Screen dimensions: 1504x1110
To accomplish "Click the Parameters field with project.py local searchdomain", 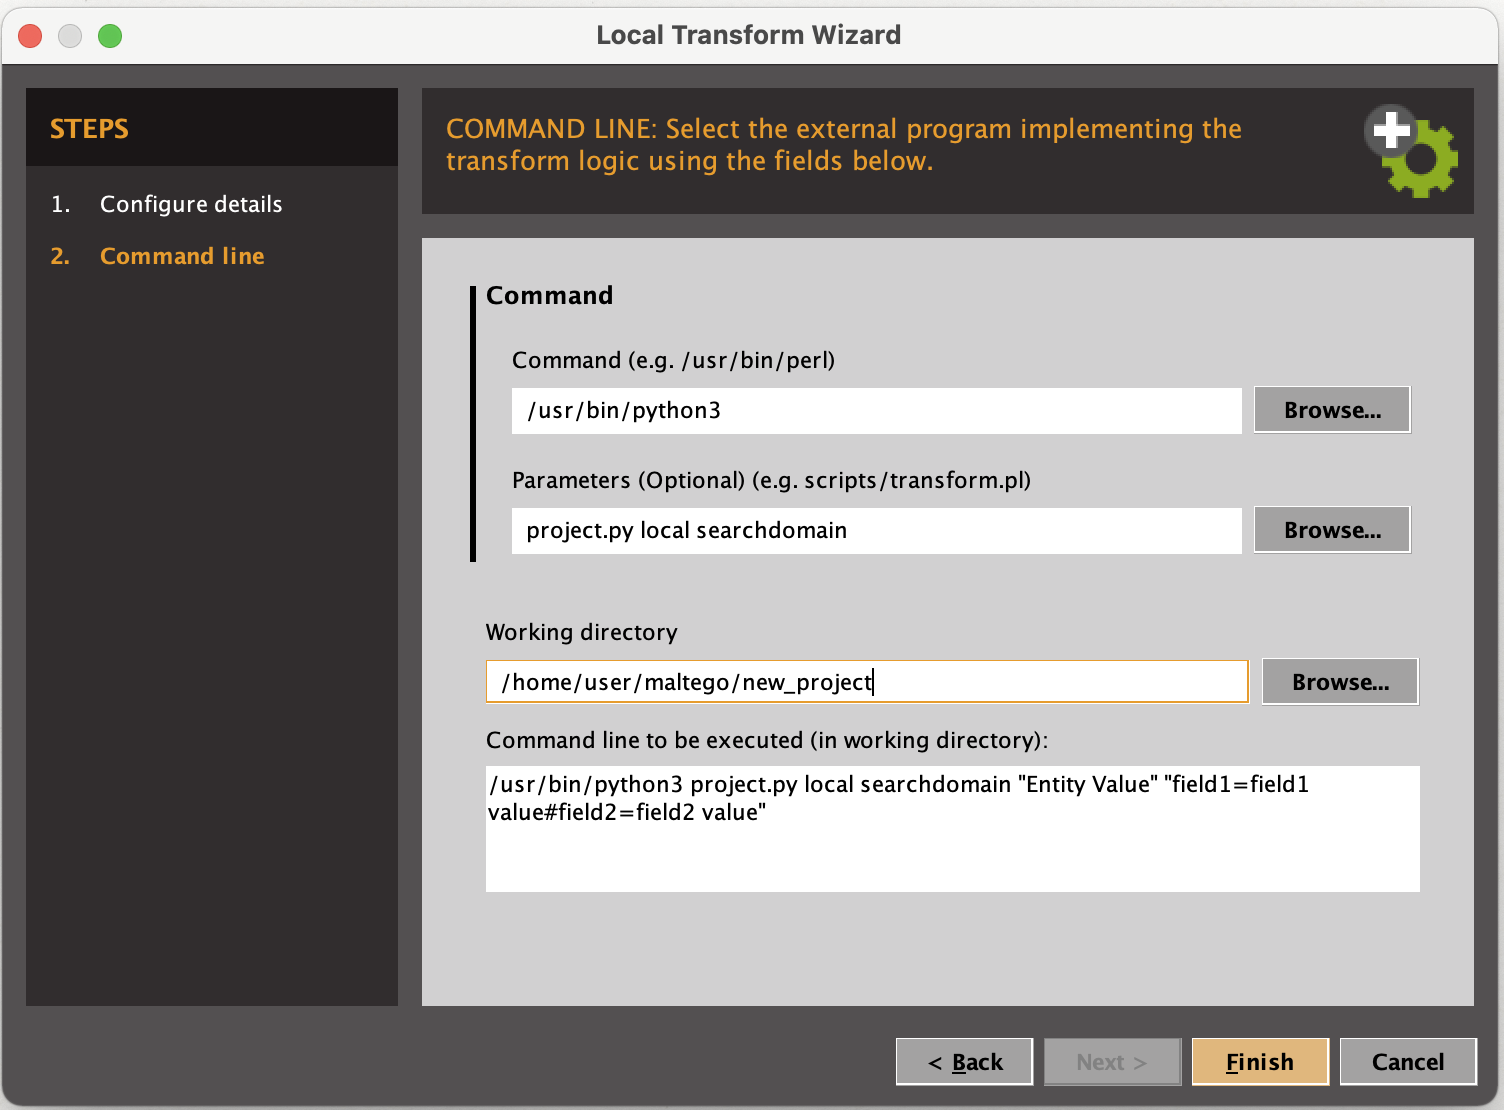I will coord(876,530).
